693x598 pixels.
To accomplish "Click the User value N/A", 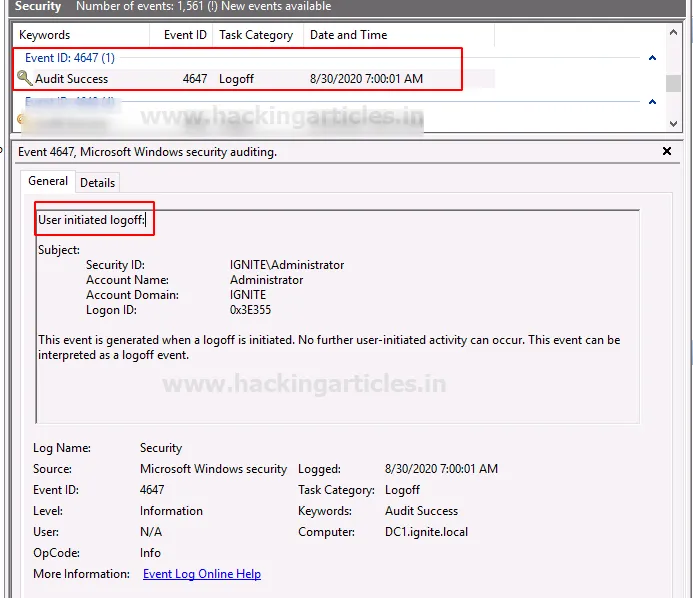I will coord(151,532).
